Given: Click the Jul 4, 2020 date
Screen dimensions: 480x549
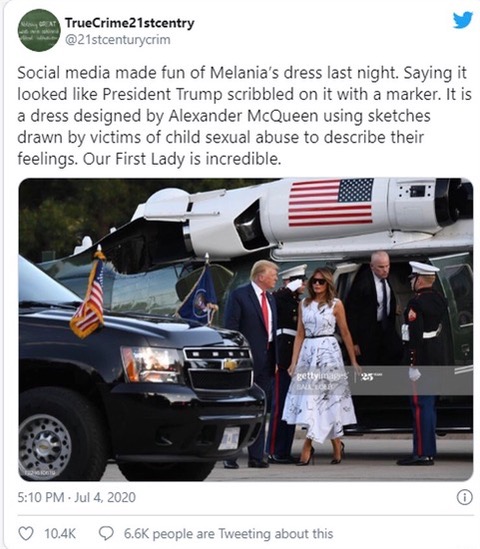Looking at the screenshot, I should (x=105, y=497).
